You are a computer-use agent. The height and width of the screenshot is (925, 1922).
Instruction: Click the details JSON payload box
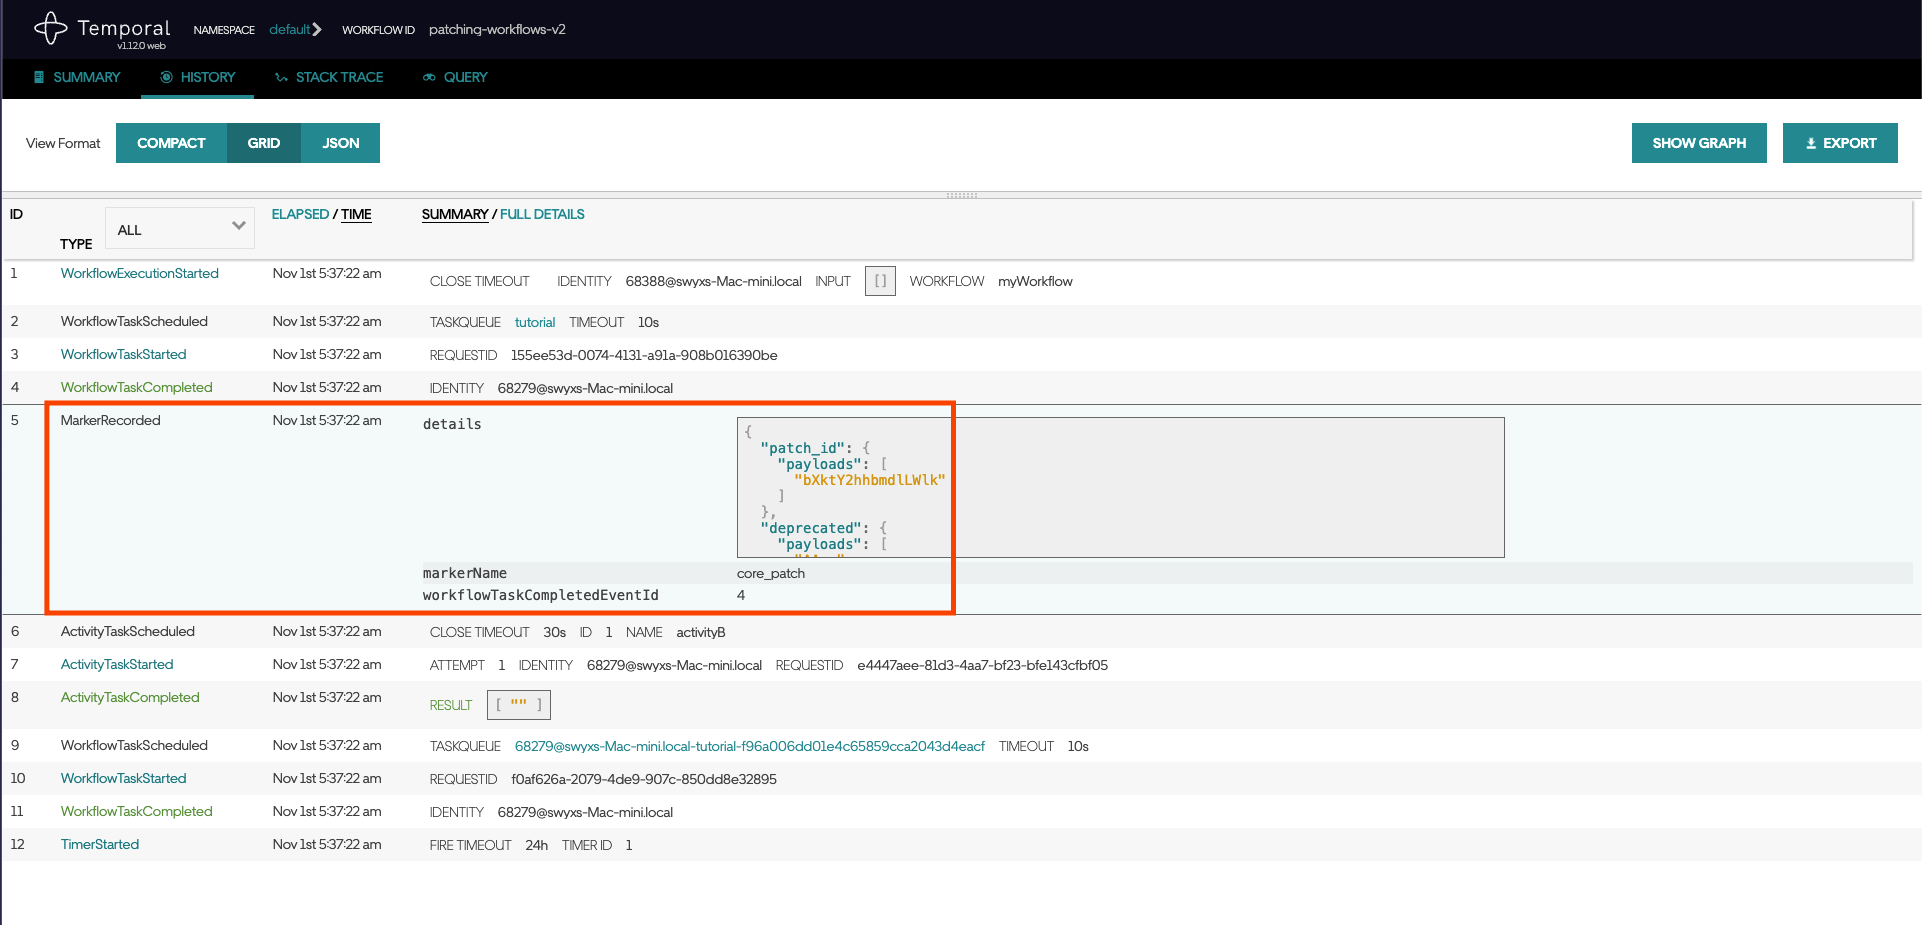click(1120, 487)
